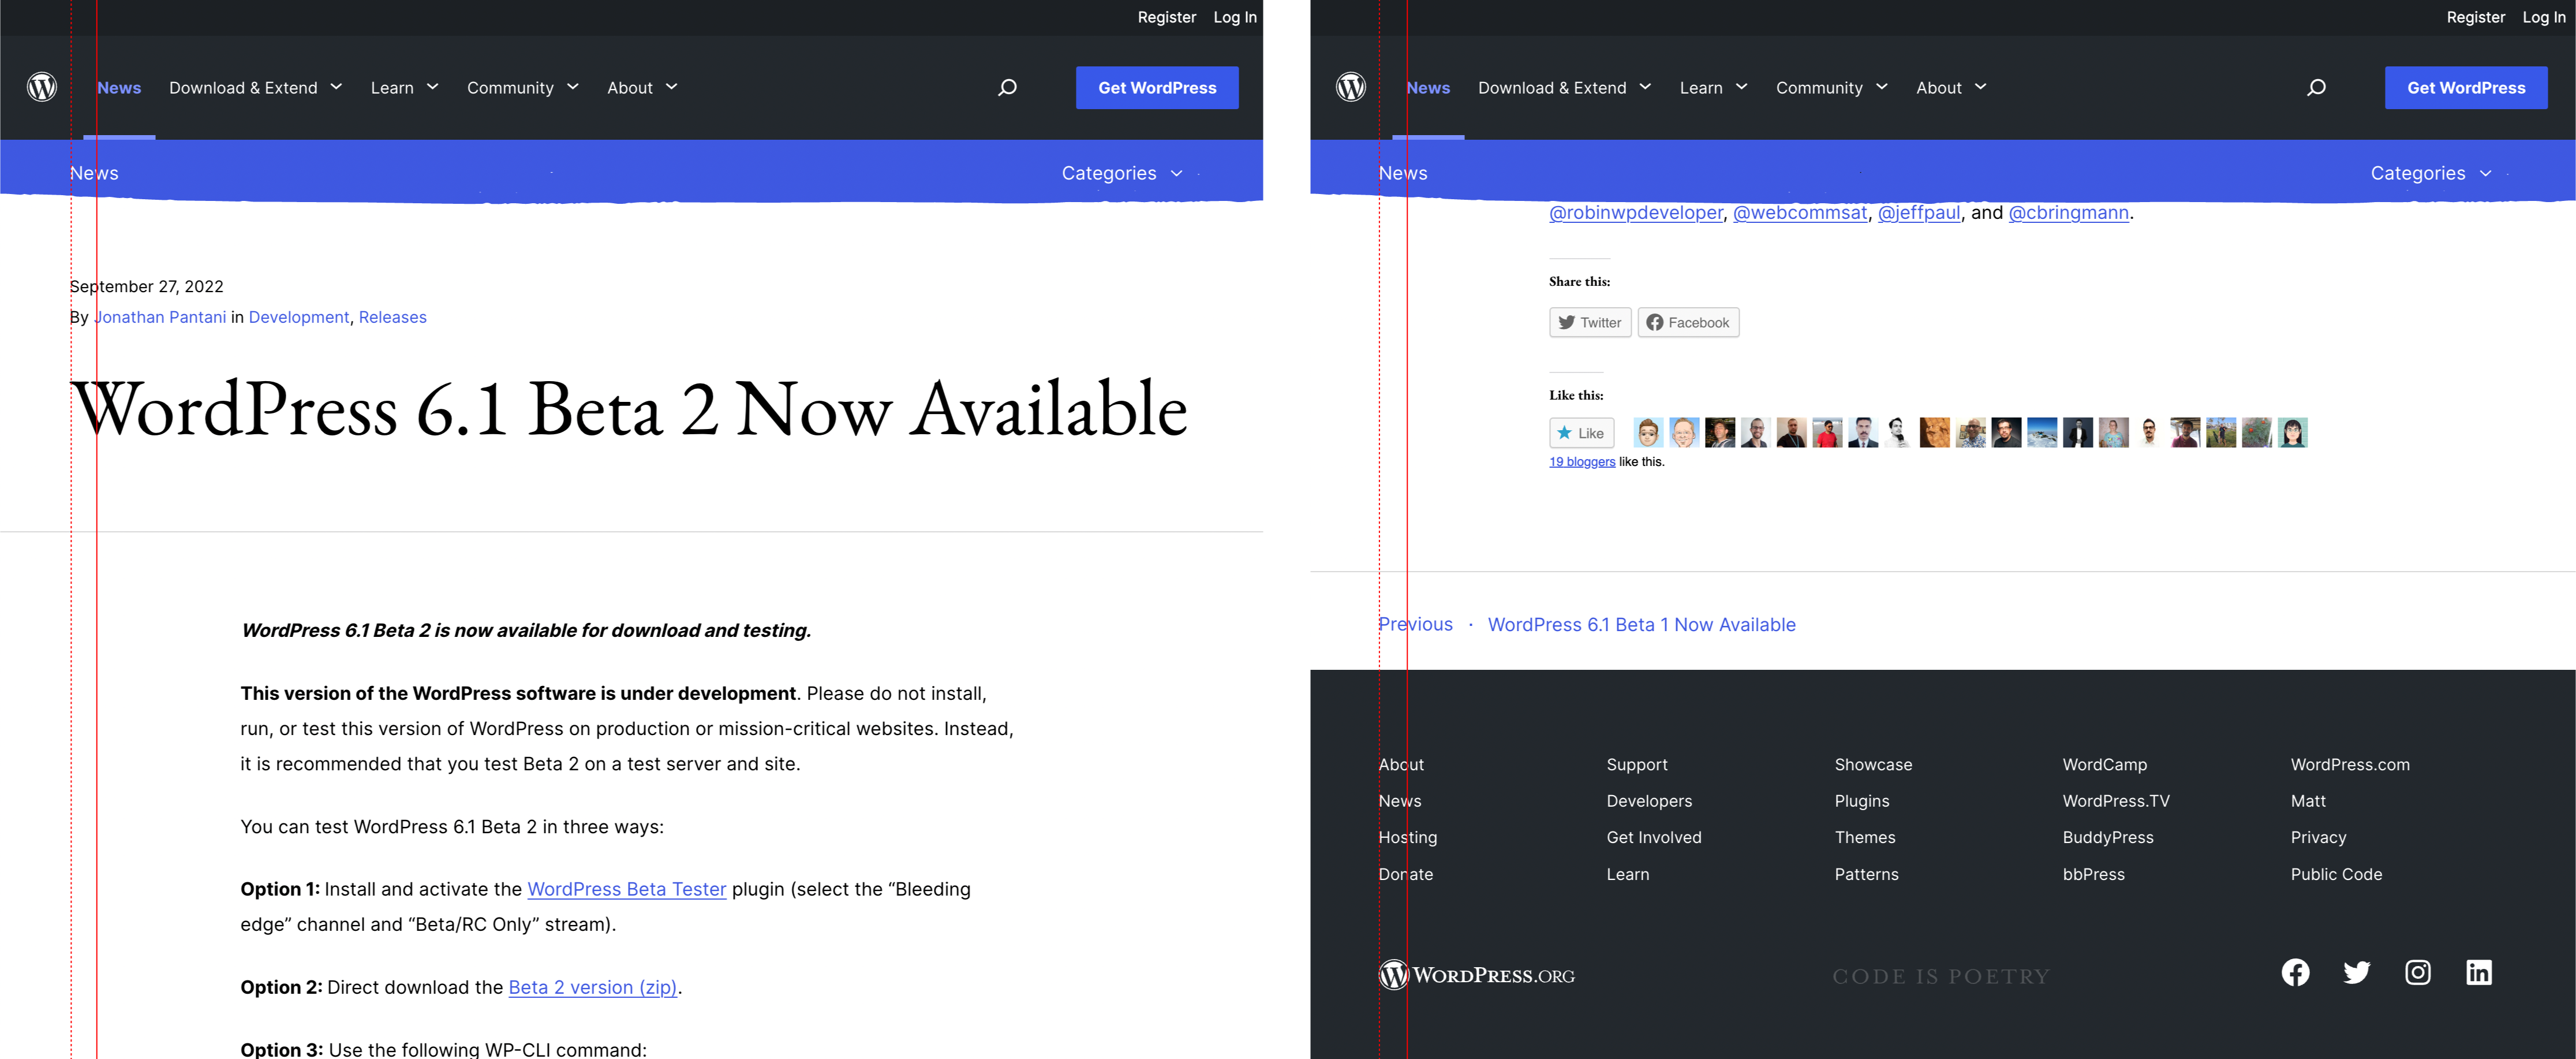Open the LinkedIn icon in the footer
This screenshot has height=1059, width=2576.
(x=2480, y=972)
